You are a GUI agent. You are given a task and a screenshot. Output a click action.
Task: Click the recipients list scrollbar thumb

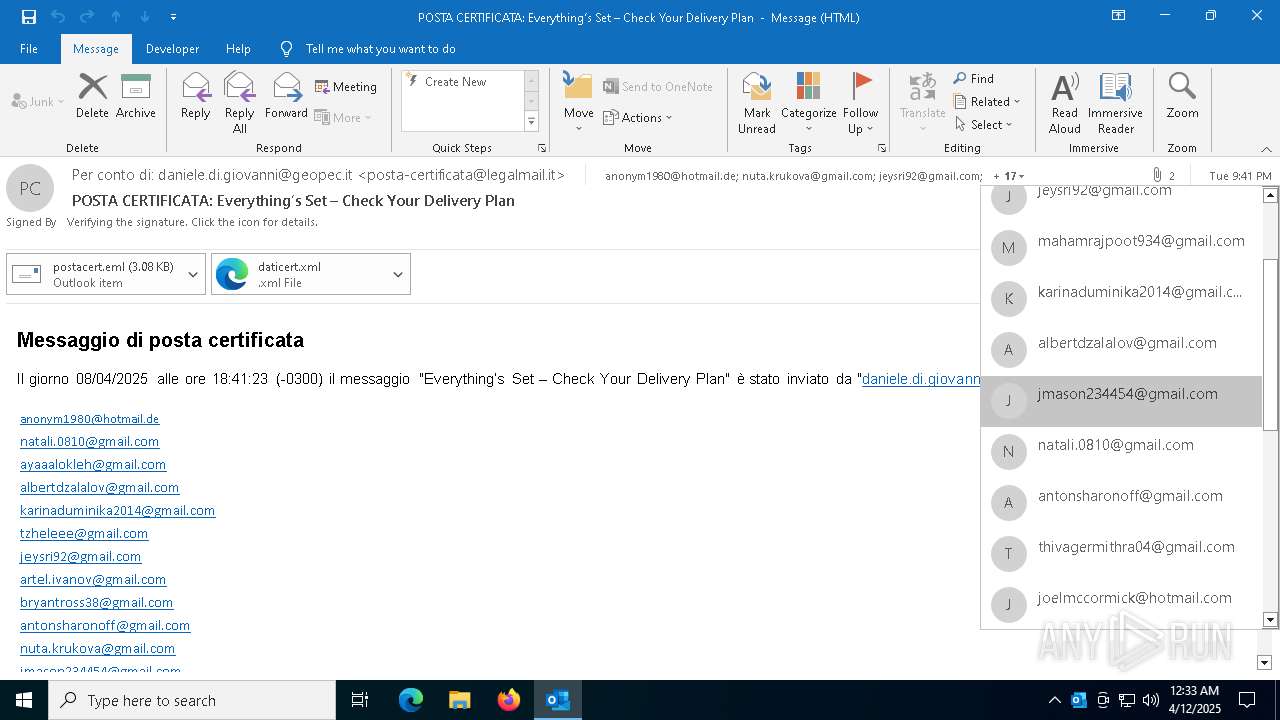1270,345
